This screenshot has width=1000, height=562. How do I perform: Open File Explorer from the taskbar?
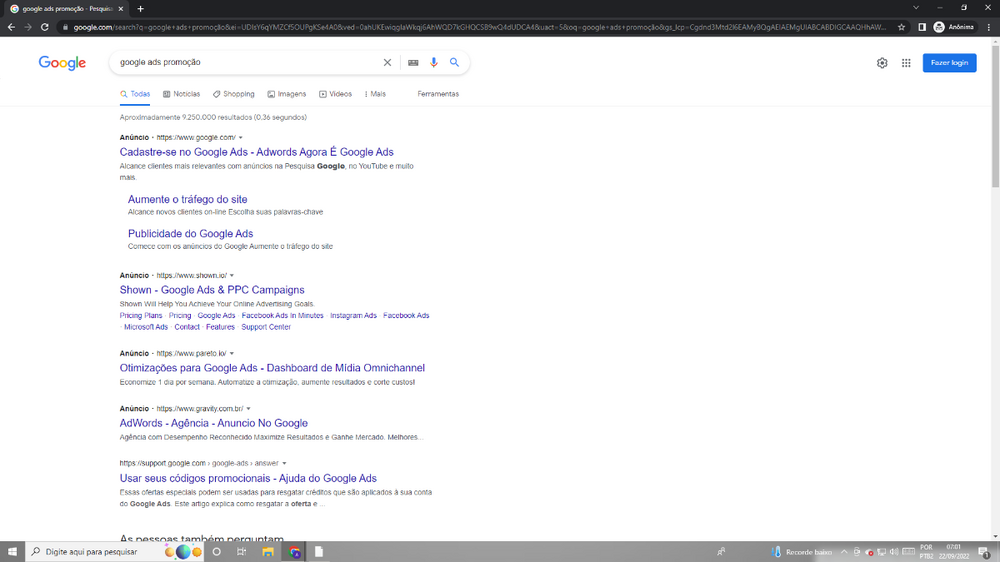coord(268,552)
